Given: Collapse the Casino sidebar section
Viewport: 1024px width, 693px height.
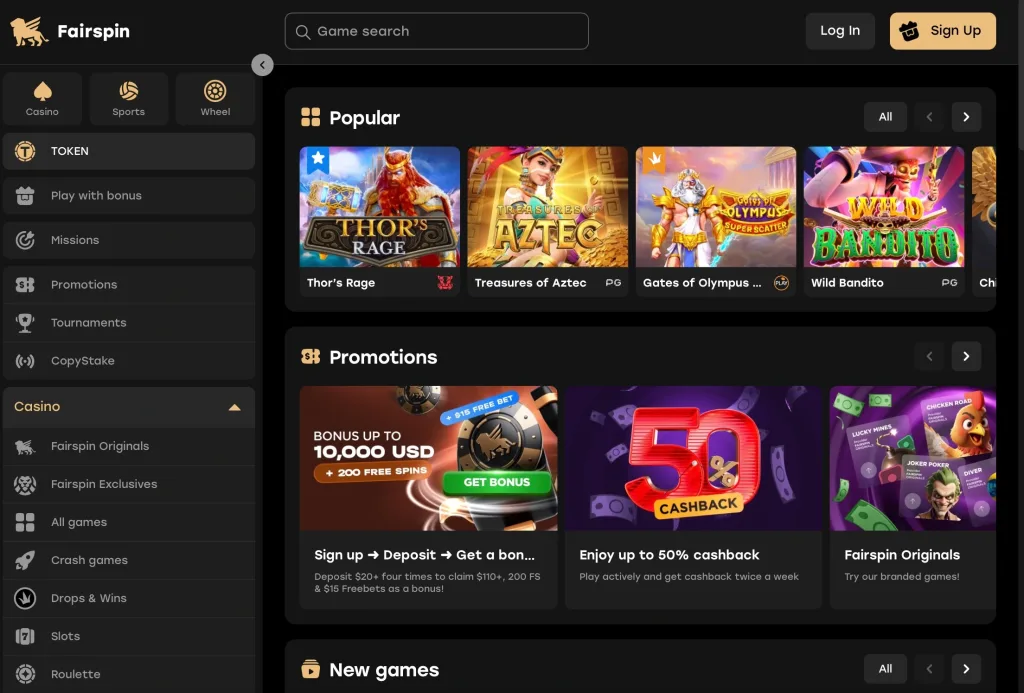Looking at the screenshot, I should (234, 408).
